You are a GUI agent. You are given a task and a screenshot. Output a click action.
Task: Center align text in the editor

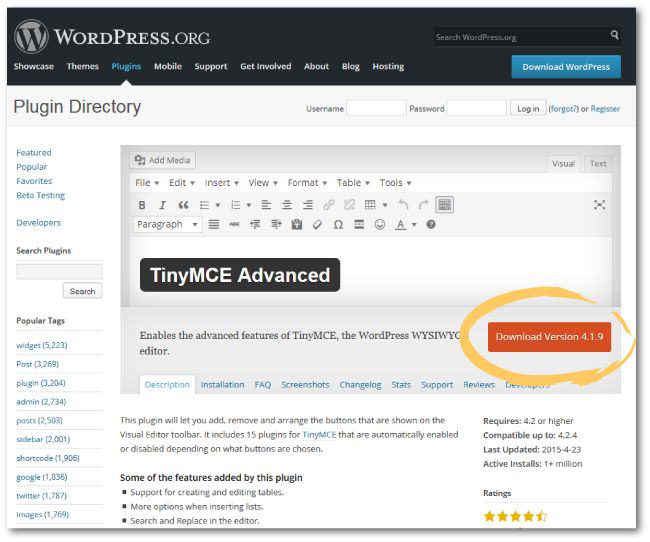pyautogui.click(x=287, y=205)
